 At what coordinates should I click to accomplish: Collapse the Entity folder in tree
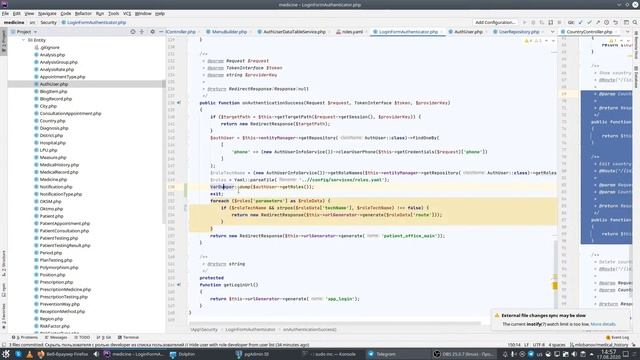(24, 40)
